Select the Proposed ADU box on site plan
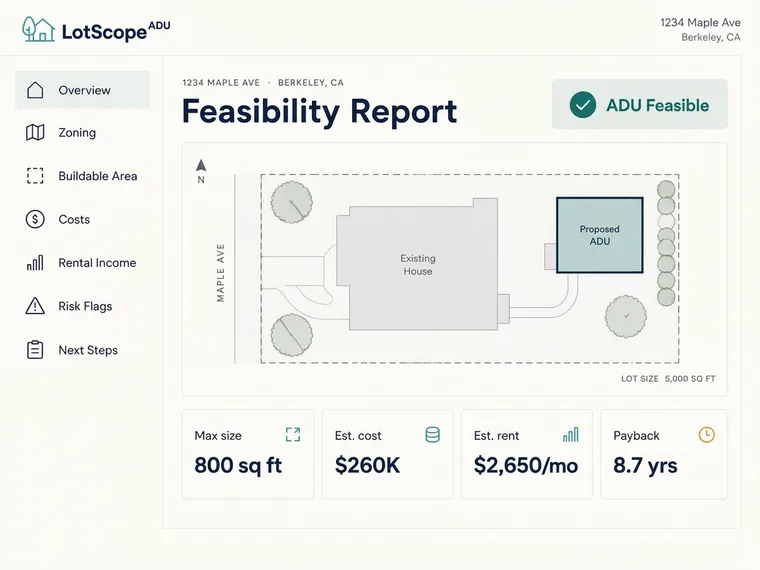Viewport: 760px width, 570px height. (600, 235)
